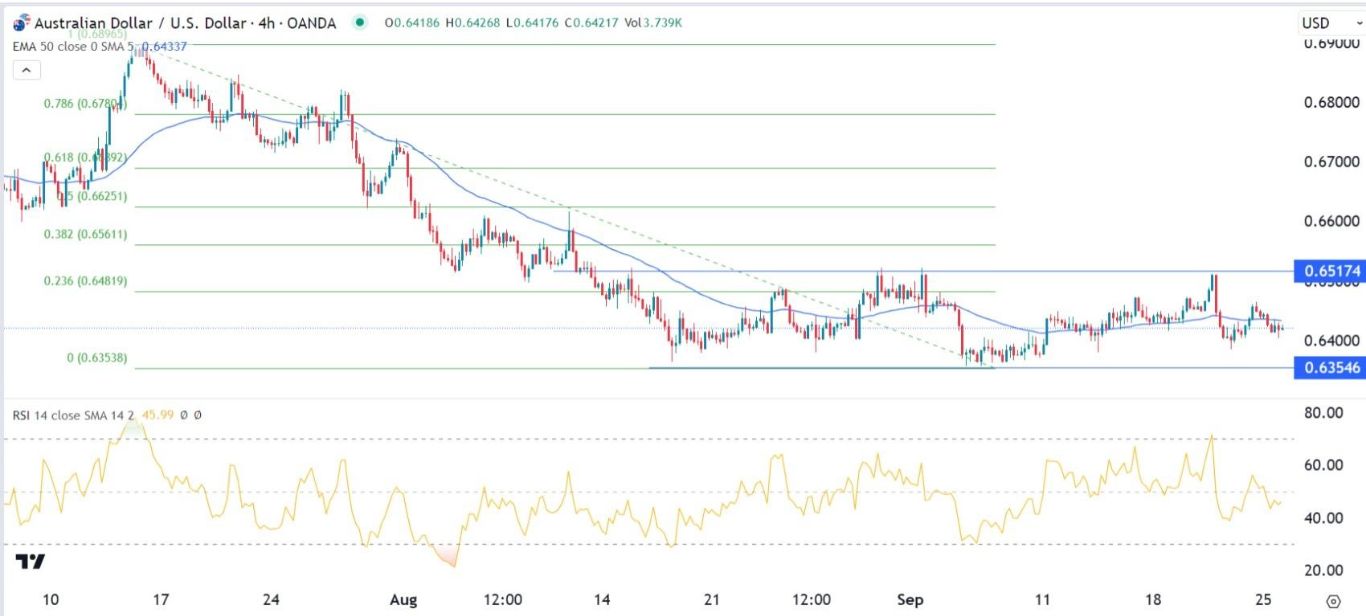
Task: Open chart settings gear icon
Action: pyautogui.click(x=1331, y=602)
